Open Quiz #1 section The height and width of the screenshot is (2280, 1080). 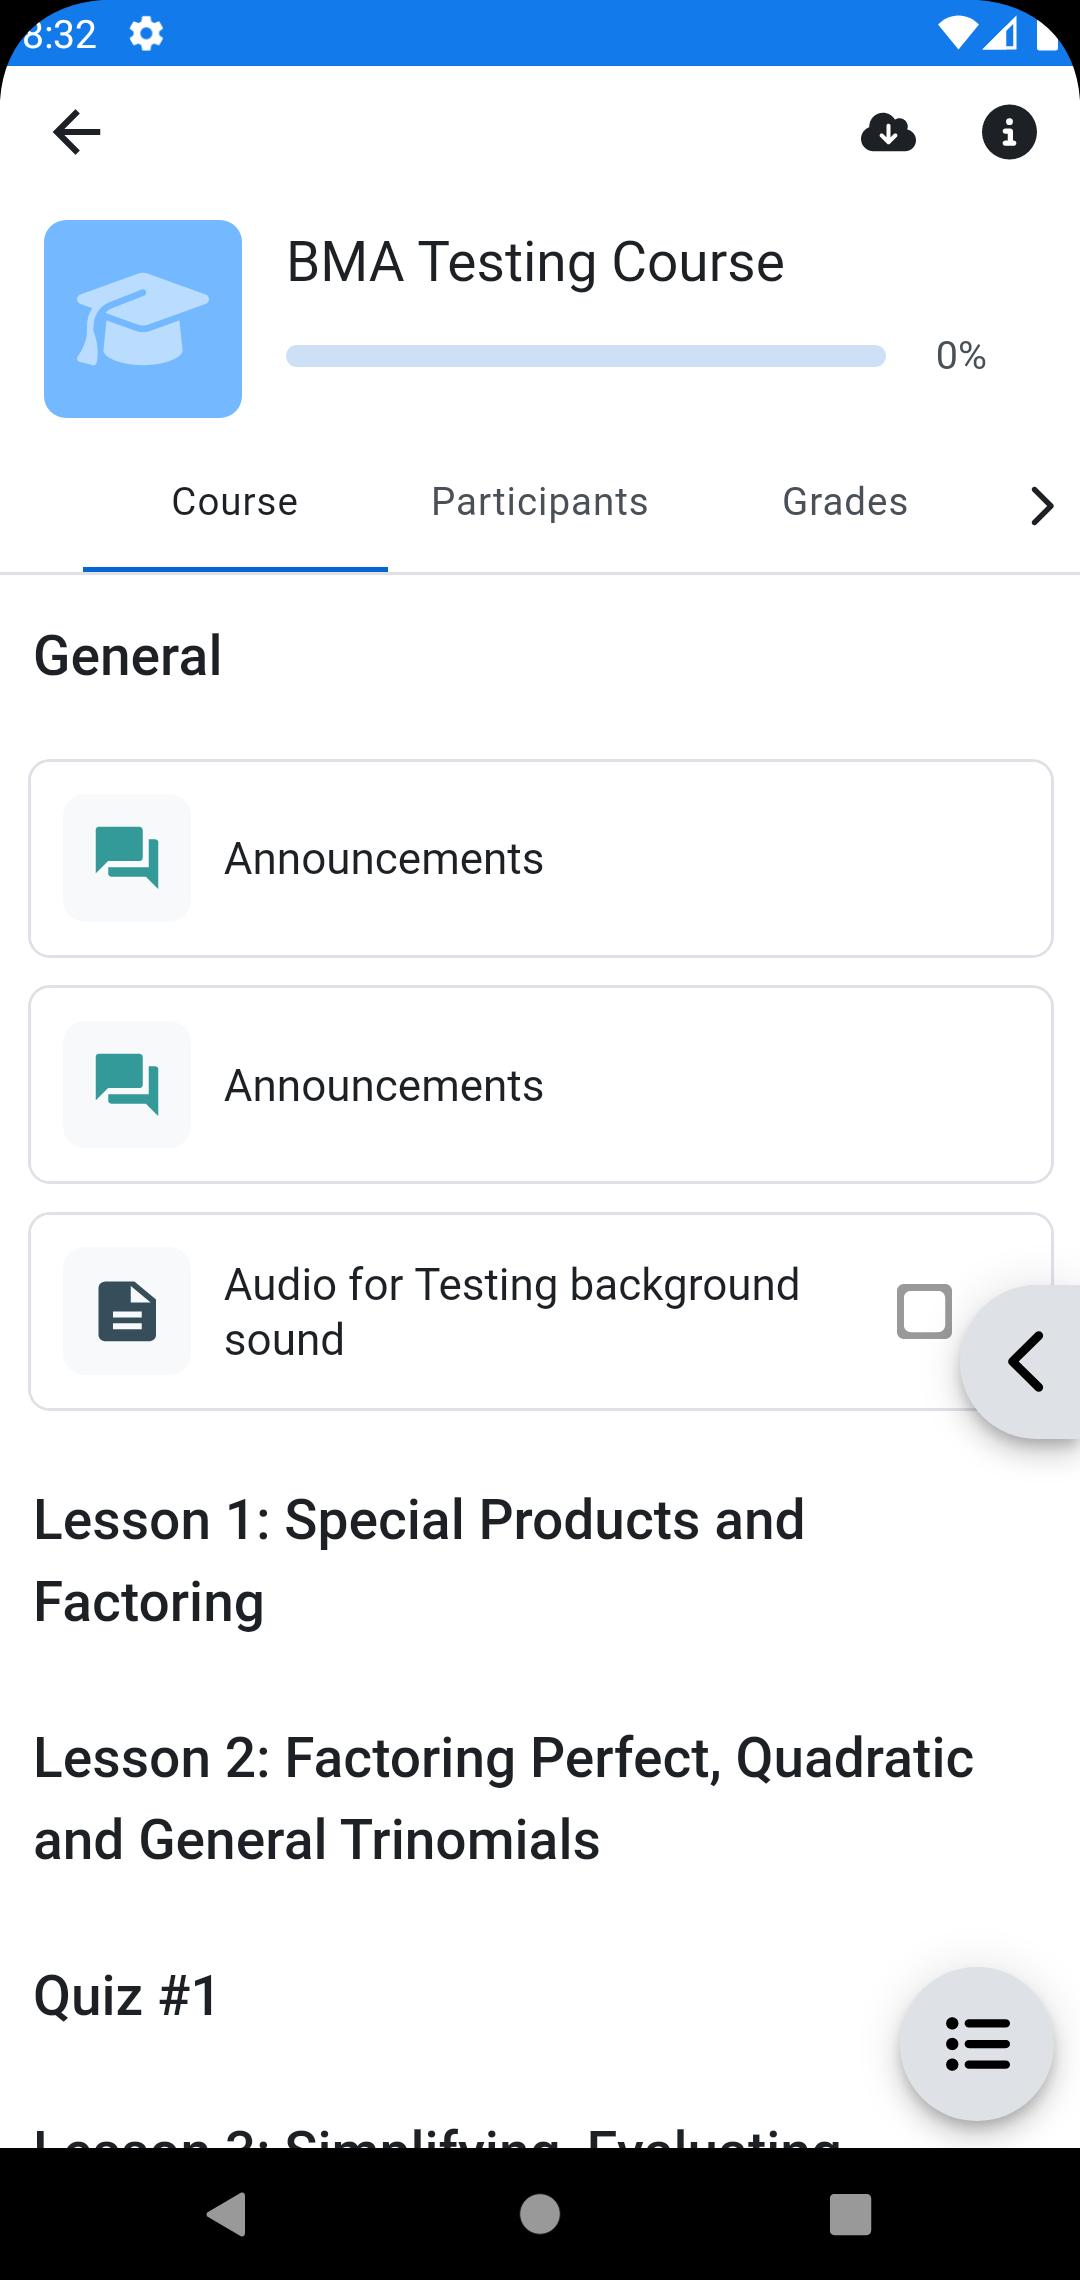tap(127, 1996)
